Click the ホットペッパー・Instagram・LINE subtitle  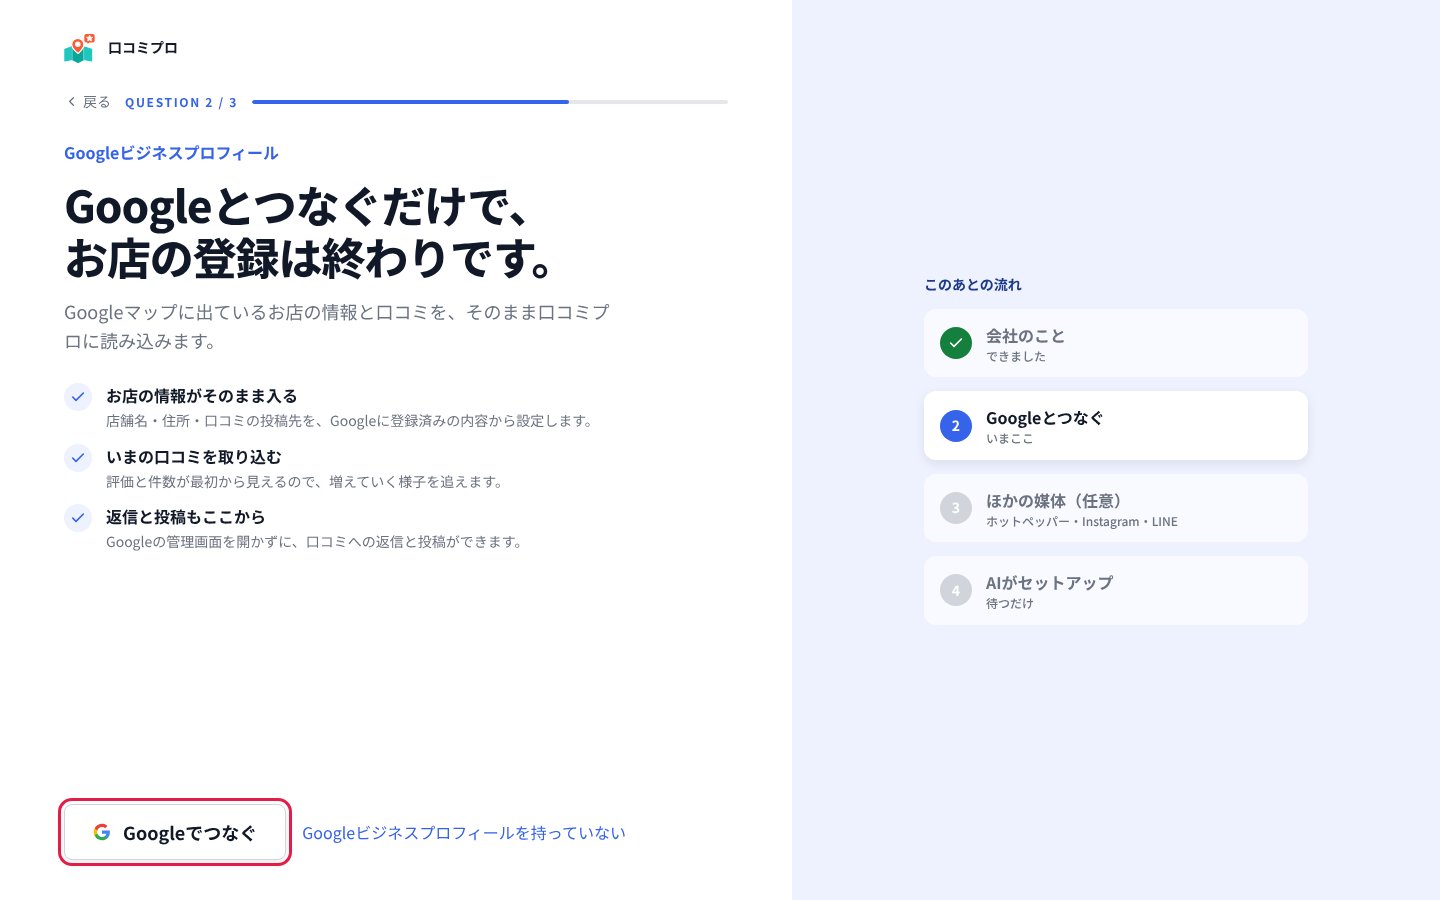tap(1082, 522)
